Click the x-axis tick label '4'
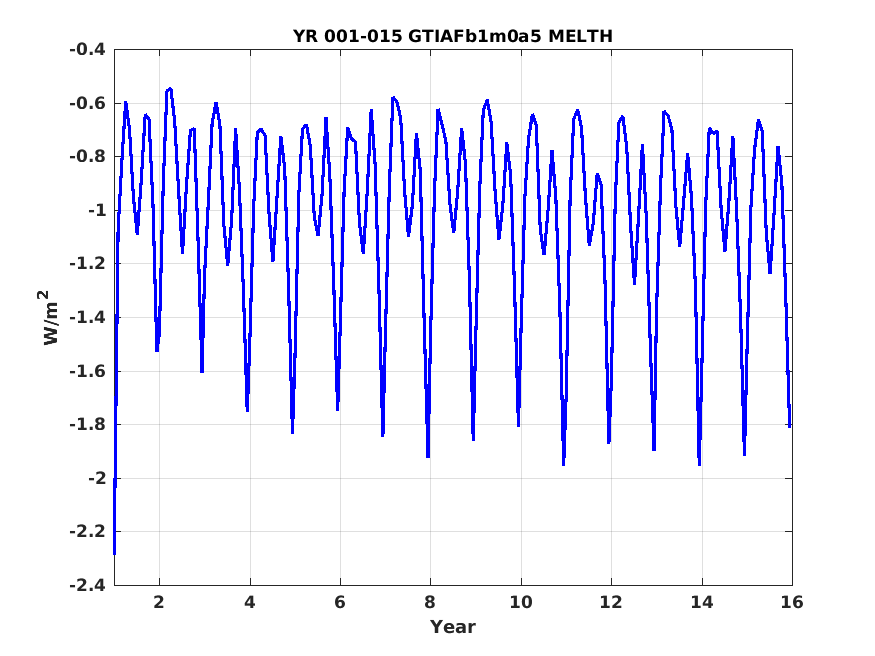The width and height of the screenshot is (875, 656). [x=250, y=602]
